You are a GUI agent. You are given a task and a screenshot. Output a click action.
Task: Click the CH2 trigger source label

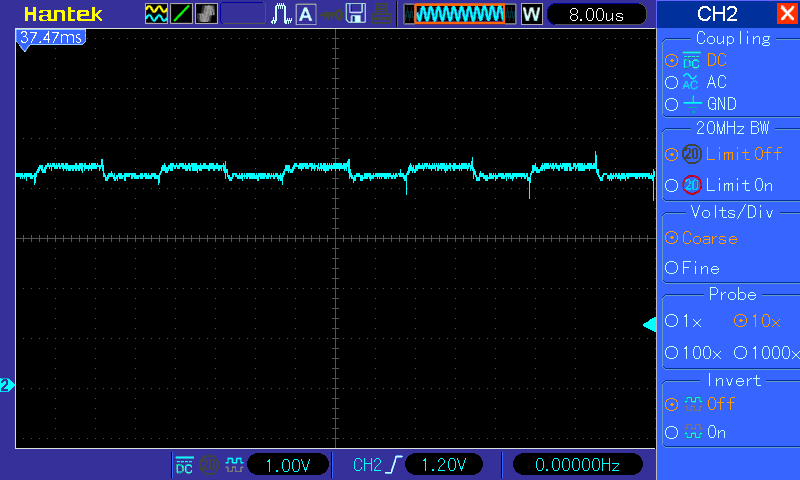pos(367,465)
